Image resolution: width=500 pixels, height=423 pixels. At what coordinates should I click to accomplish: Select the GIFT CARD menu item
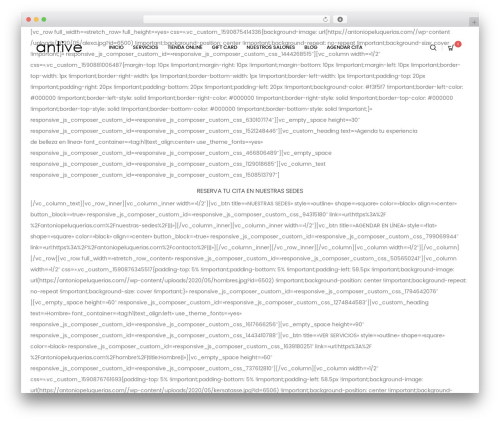(224, 47)
